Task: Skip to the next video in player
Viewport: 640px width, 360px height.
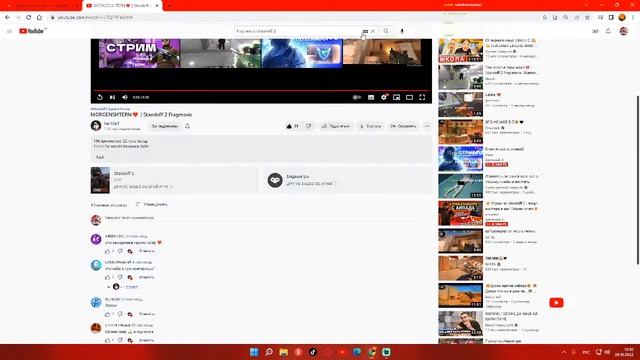Action: (x=112, y=97)
